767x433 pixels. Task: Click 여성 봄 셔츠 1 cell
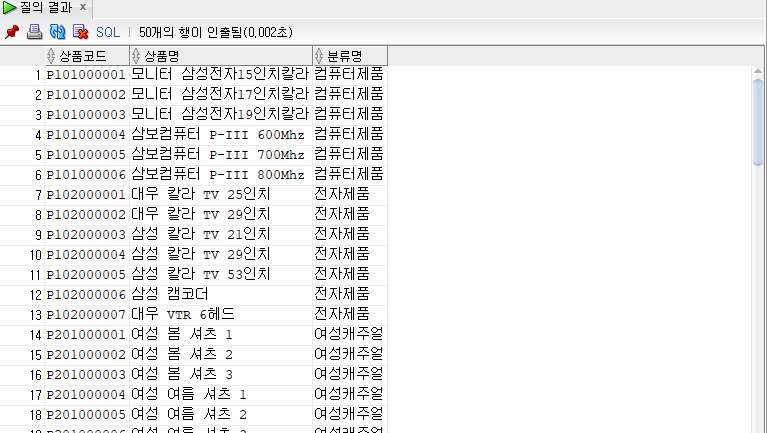coord(221,335)
